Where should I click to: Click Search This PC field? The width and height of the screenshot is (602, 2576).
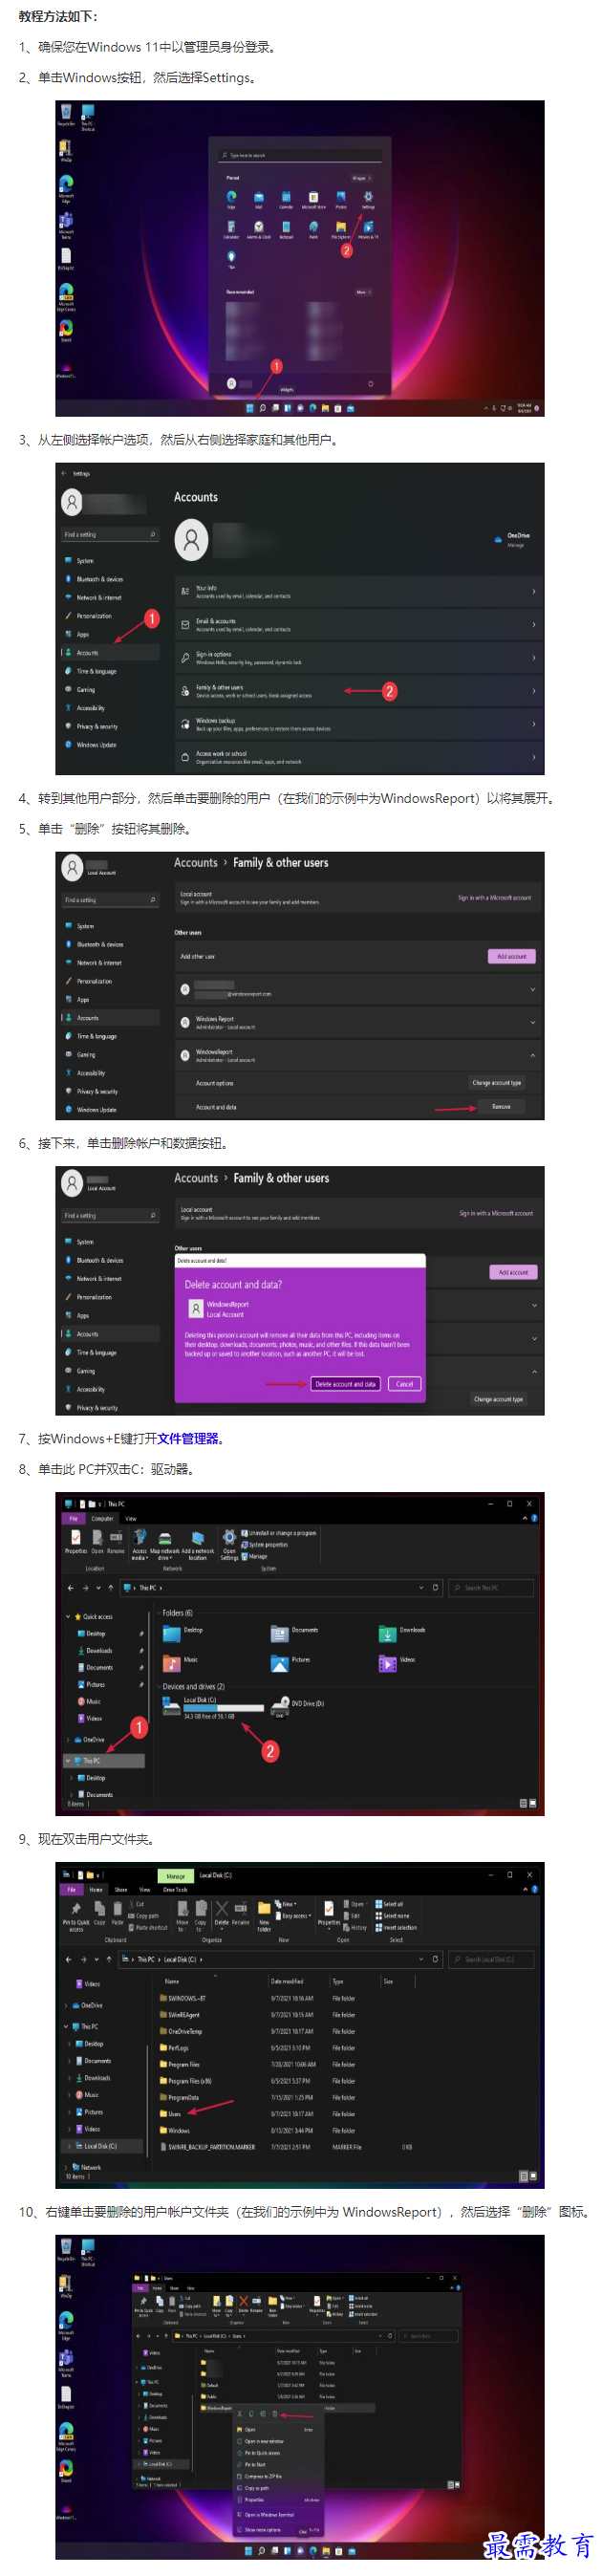point(491,1587)
